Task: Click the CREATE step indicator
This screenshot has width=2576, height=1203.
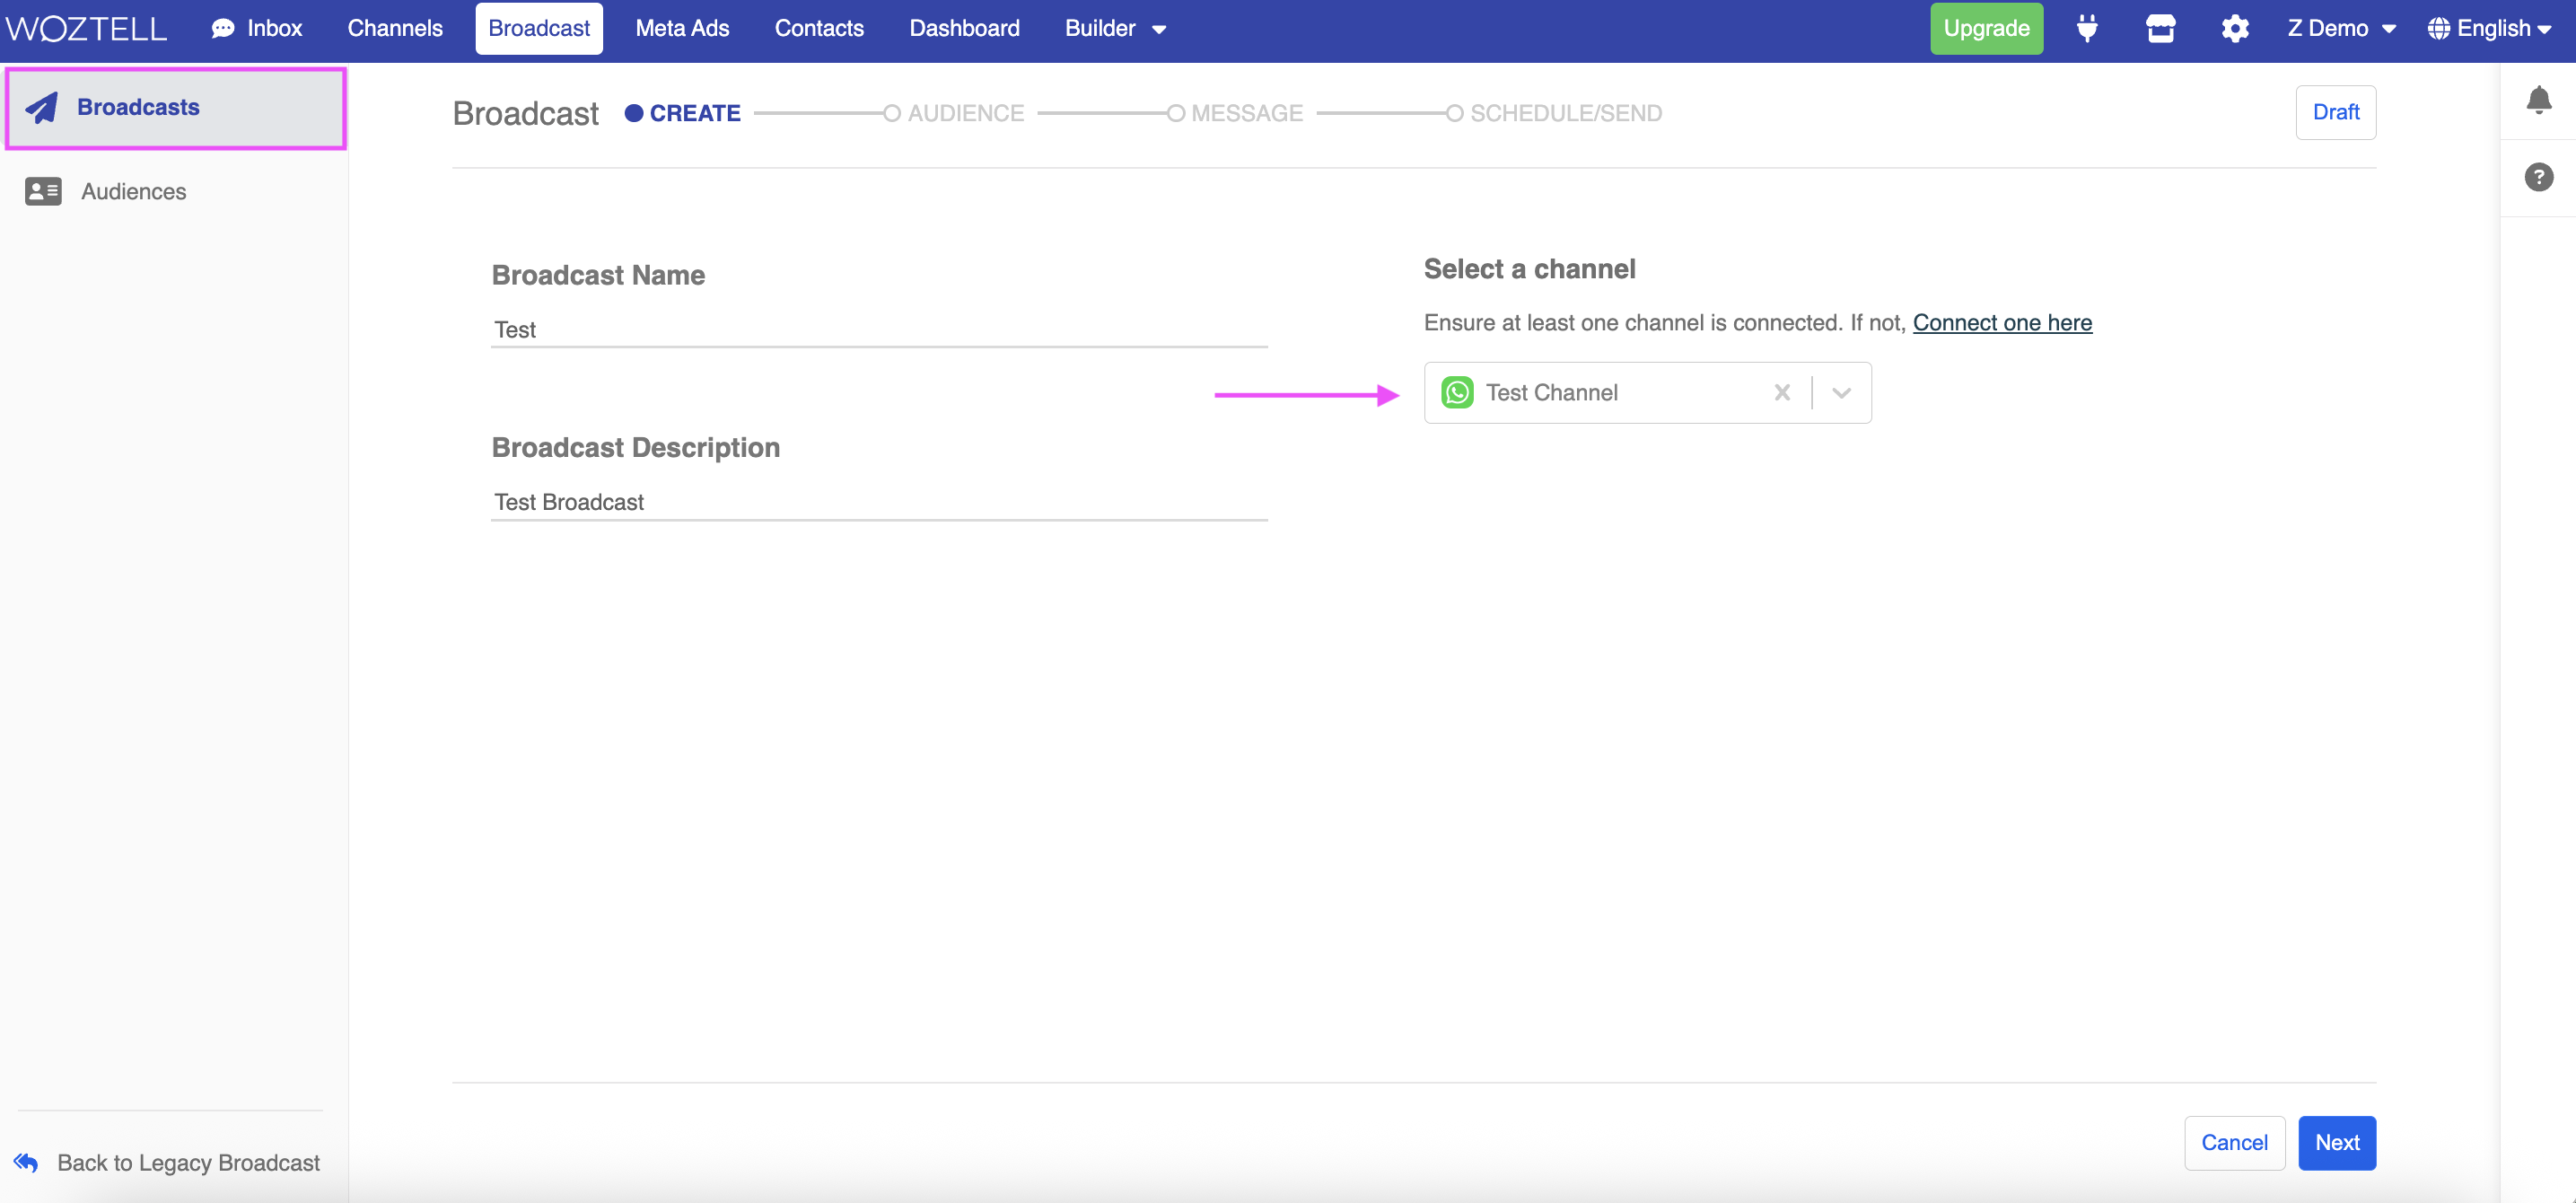Action: click(683, 113)
